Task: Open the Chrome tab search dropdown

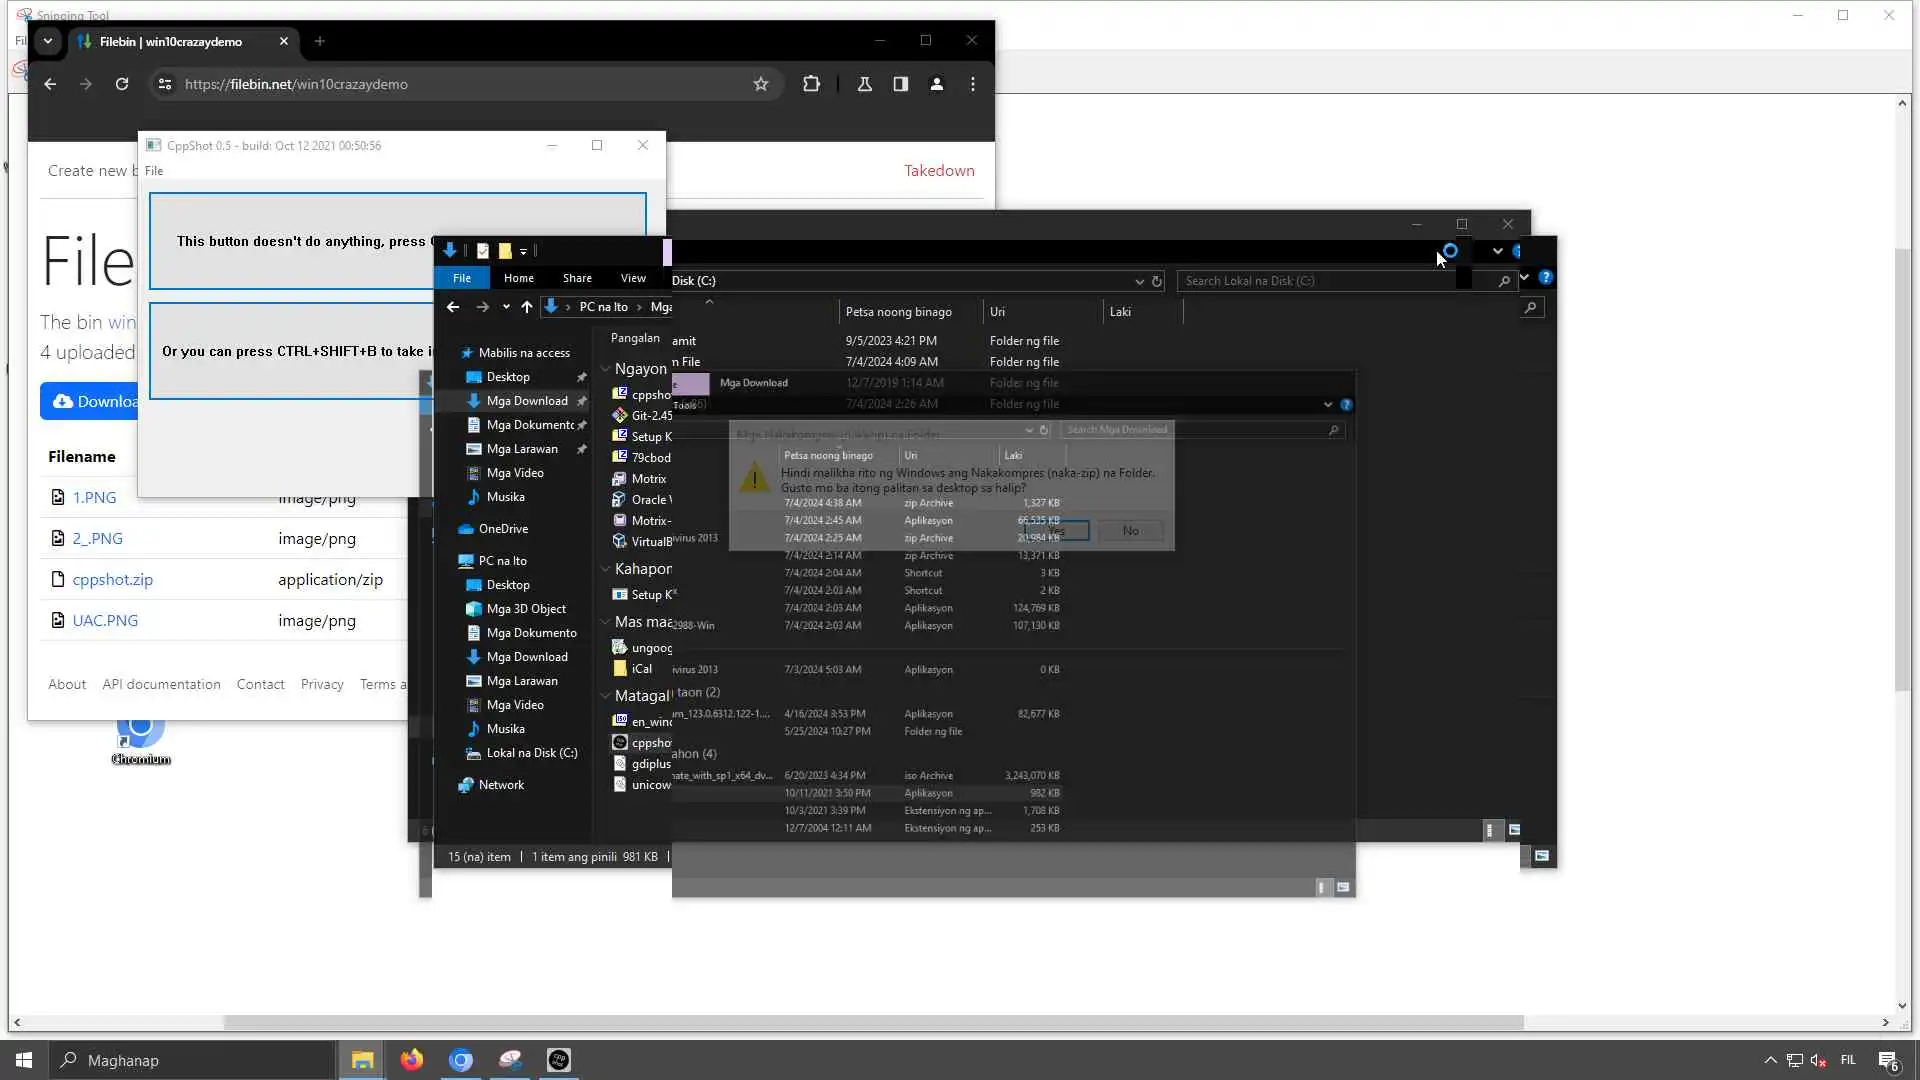Action: [x=47, y=41]
